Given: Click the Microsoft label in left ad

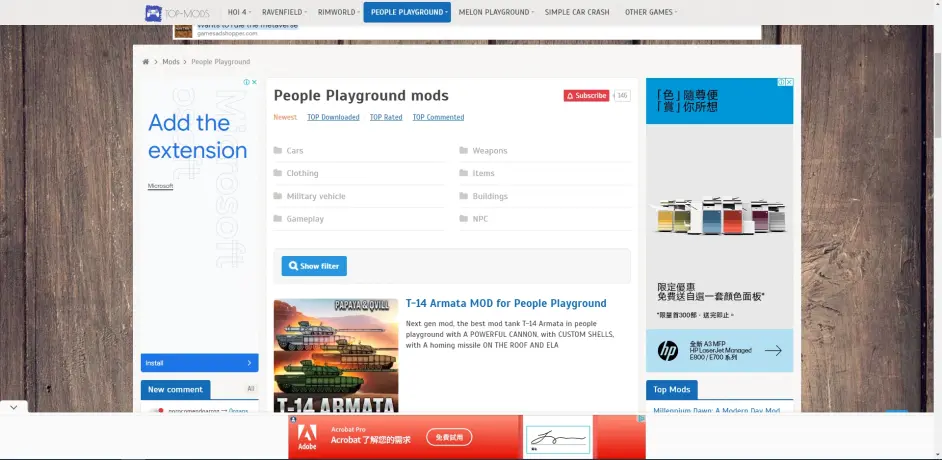Looking at the screenshot, I should tap(160, 186).
